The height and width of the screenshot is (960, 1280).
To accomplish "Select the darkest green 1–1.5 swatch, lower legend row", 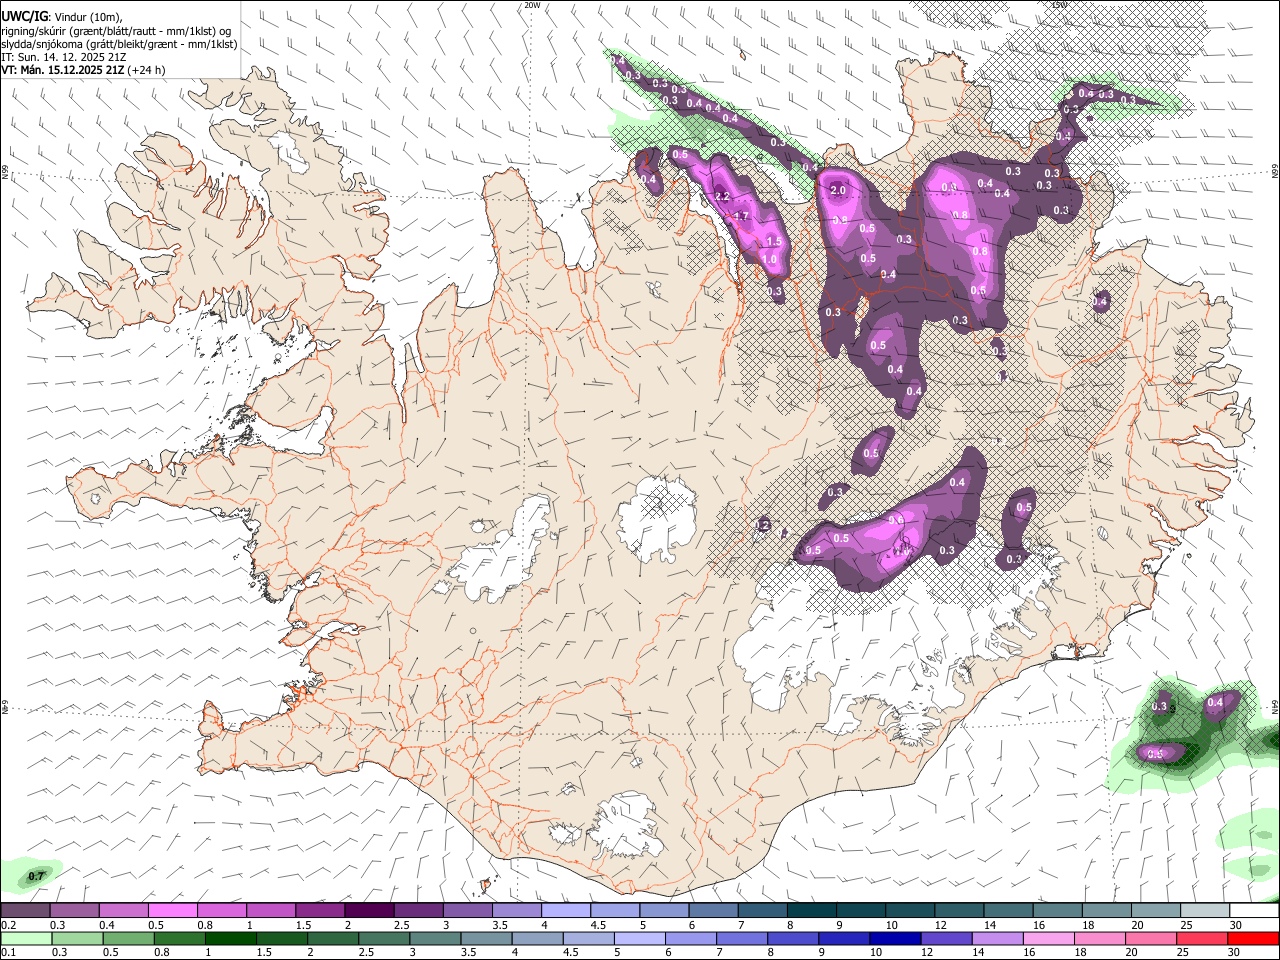I will click(x=230, y=939).
